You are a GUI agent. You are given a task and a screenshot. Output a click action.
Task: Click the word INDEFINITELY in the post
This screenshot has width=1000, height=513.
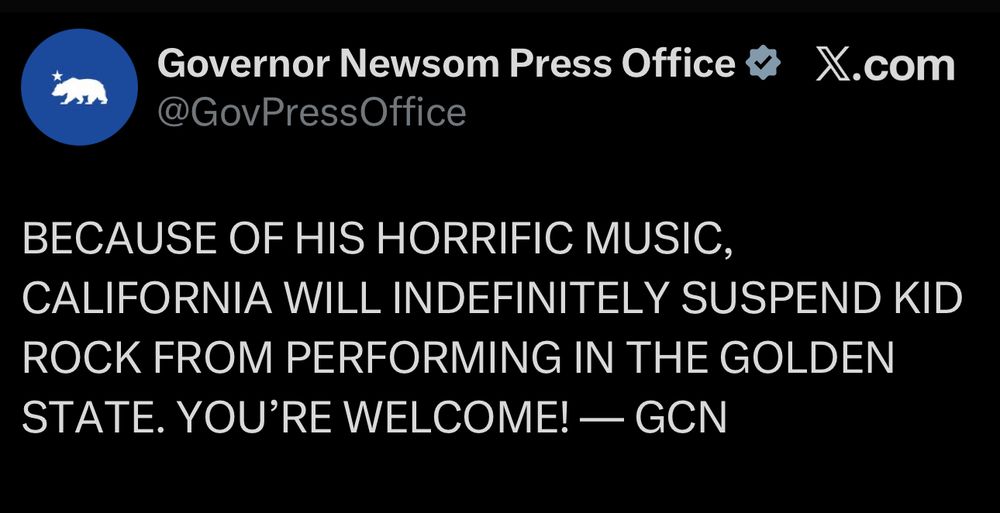pyautogui.click(x=531, y=299)
